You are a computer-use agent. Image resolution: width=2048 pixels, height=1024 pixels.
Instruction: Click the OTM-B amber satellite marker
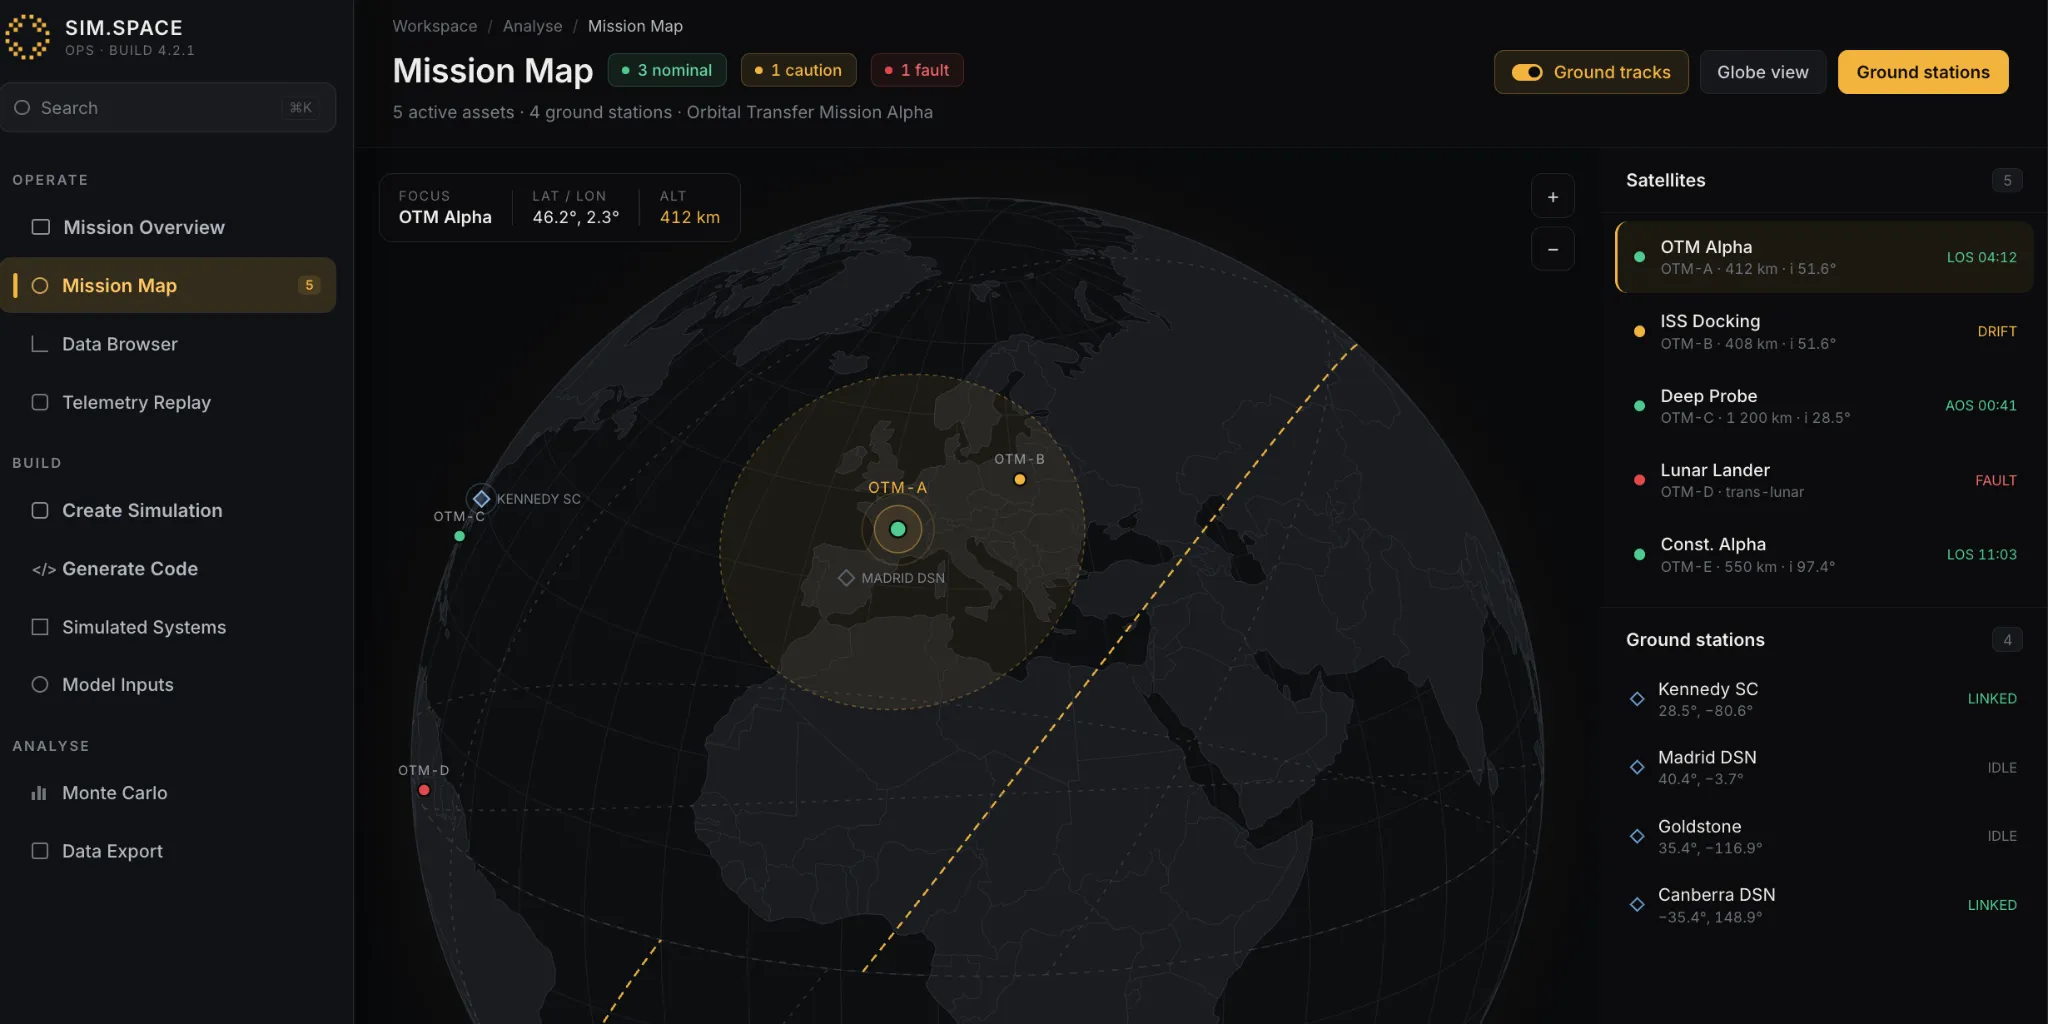coord(1020,480)
